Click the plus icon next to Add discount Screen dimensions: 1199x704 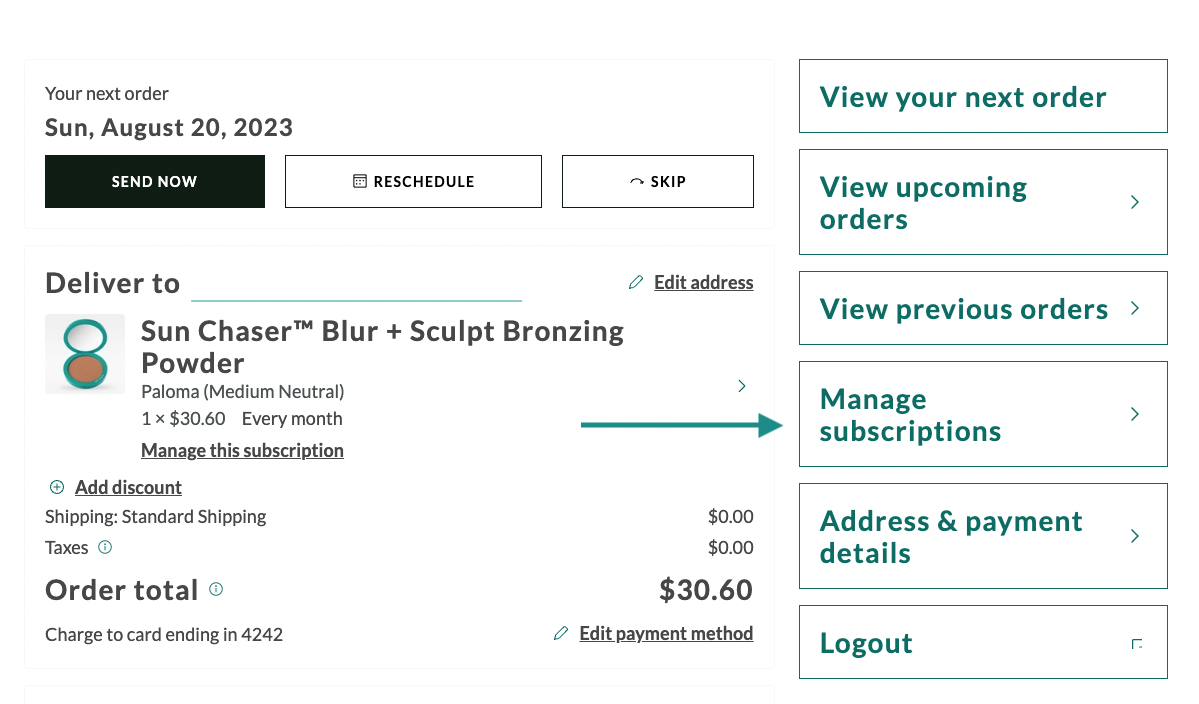pos(57,487)
